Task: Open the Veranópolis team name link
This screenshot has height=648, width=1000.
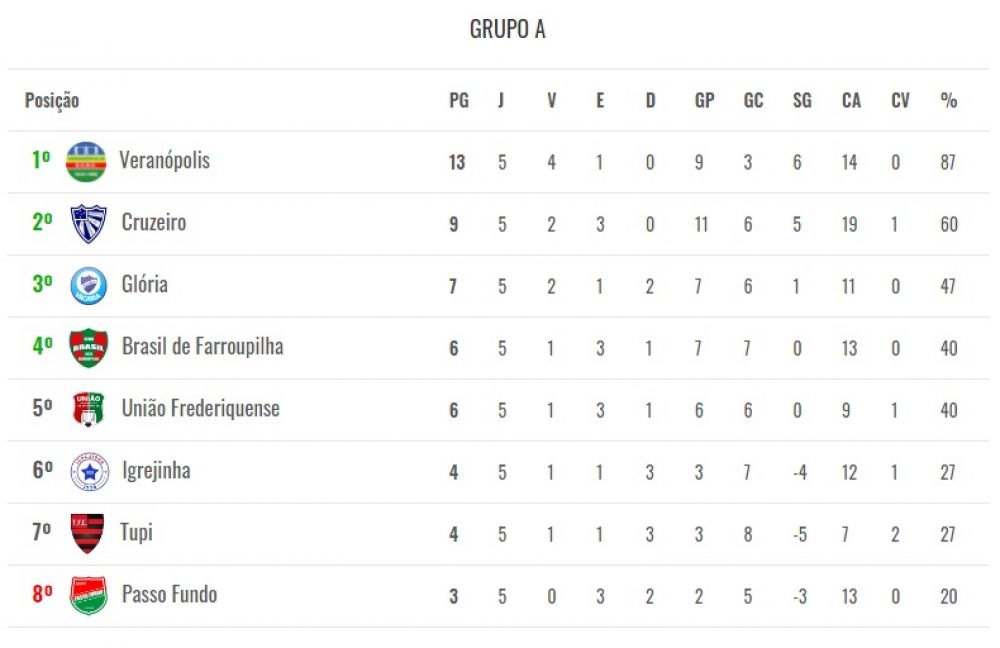Action: [165, 160]
